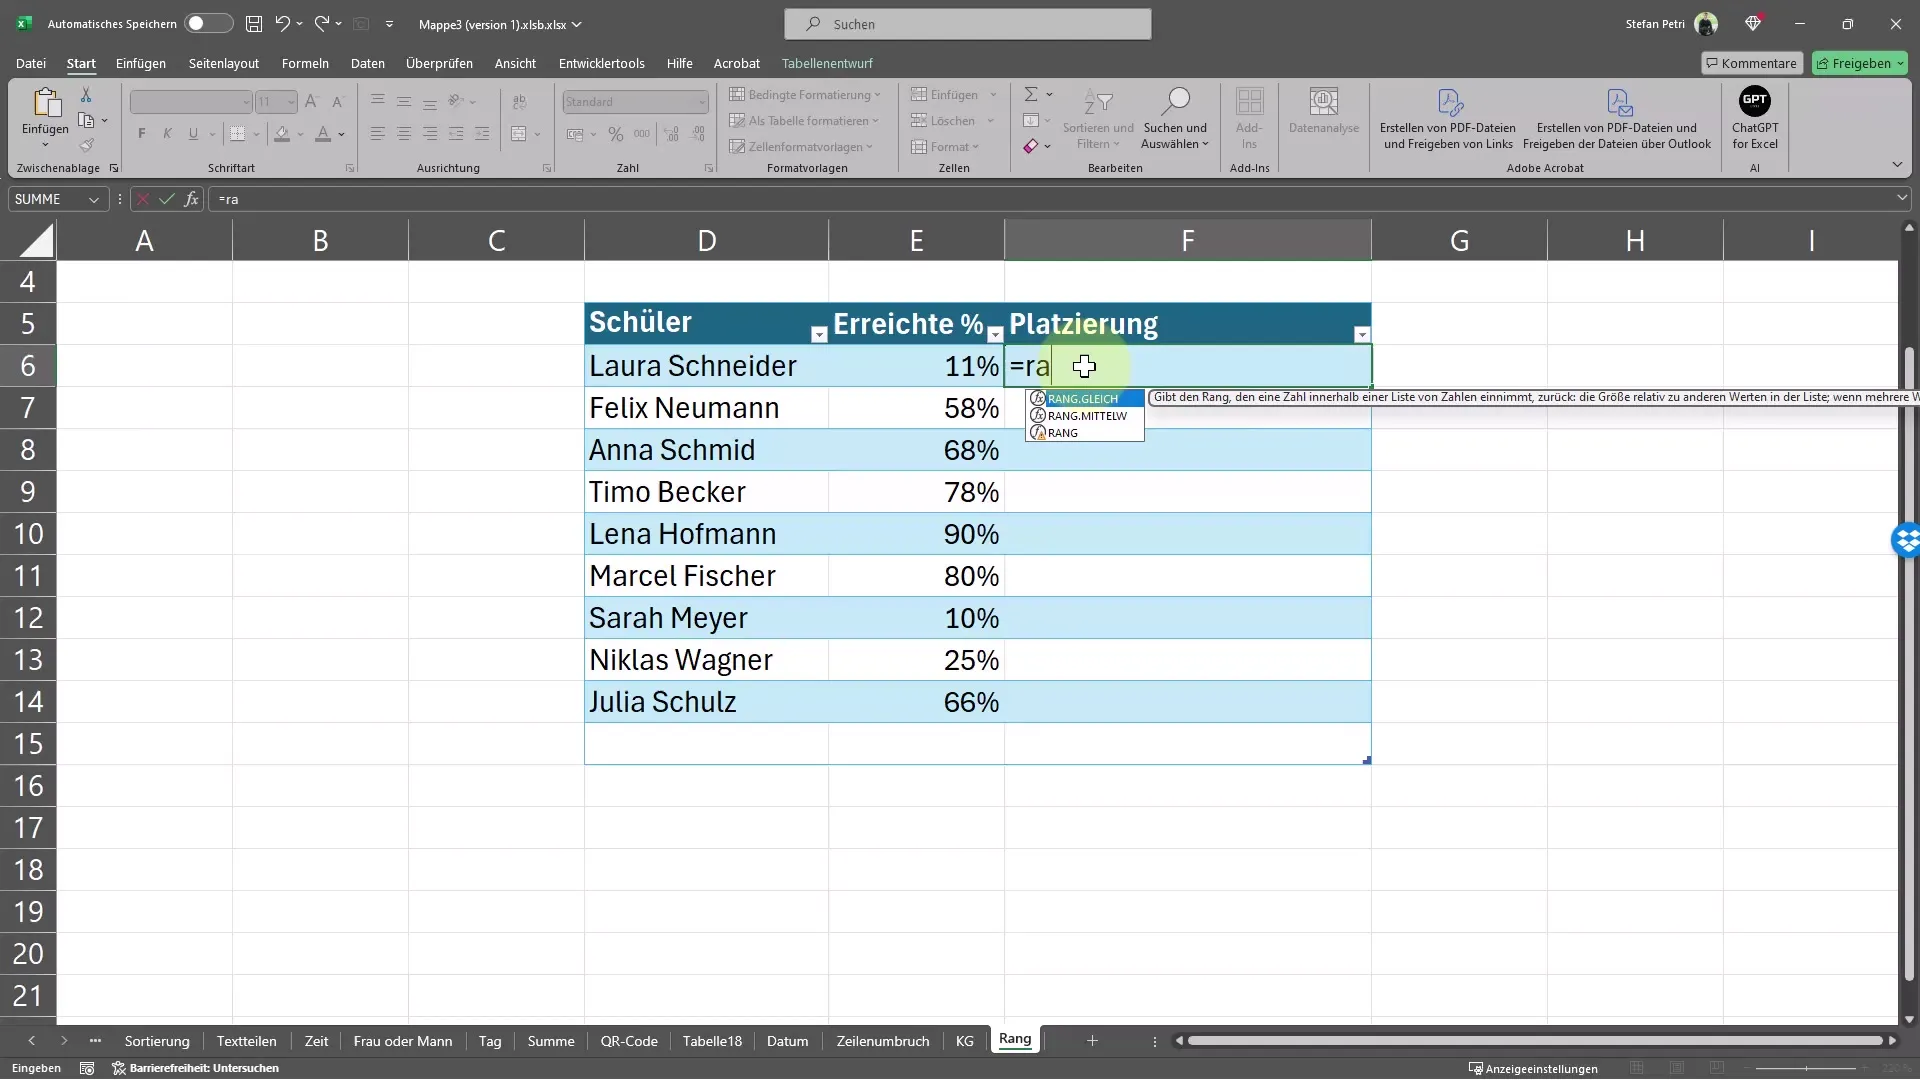This screenshot has height=1080, width=1920.
Task: Select the Formeln ribbon tab
Action: tap(306, 62)
